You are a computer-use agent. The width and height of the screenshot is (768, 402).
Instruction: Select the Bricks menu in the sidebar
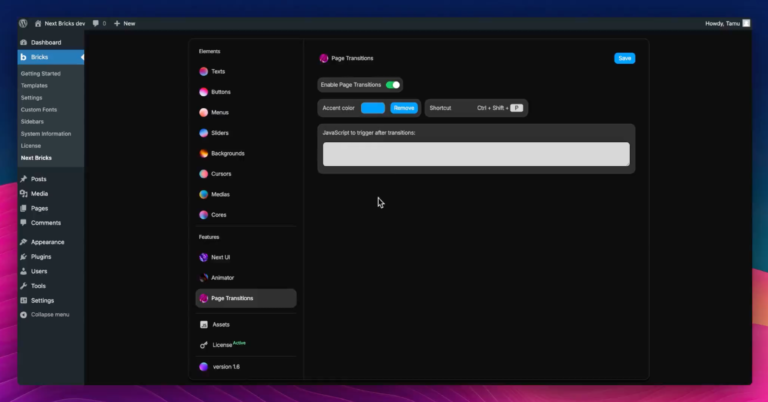(51, 57)
